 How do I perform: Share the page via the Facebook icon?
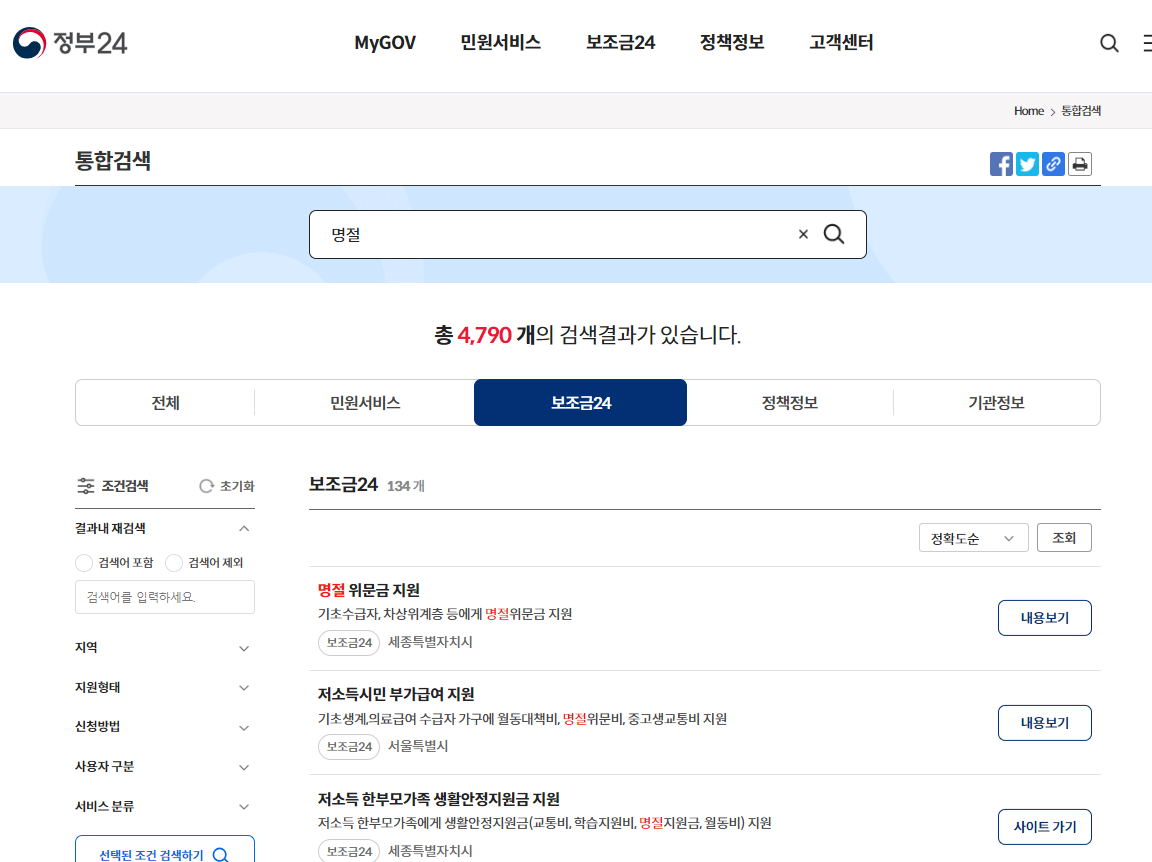pyautogui.click(x=1001, y=163)
